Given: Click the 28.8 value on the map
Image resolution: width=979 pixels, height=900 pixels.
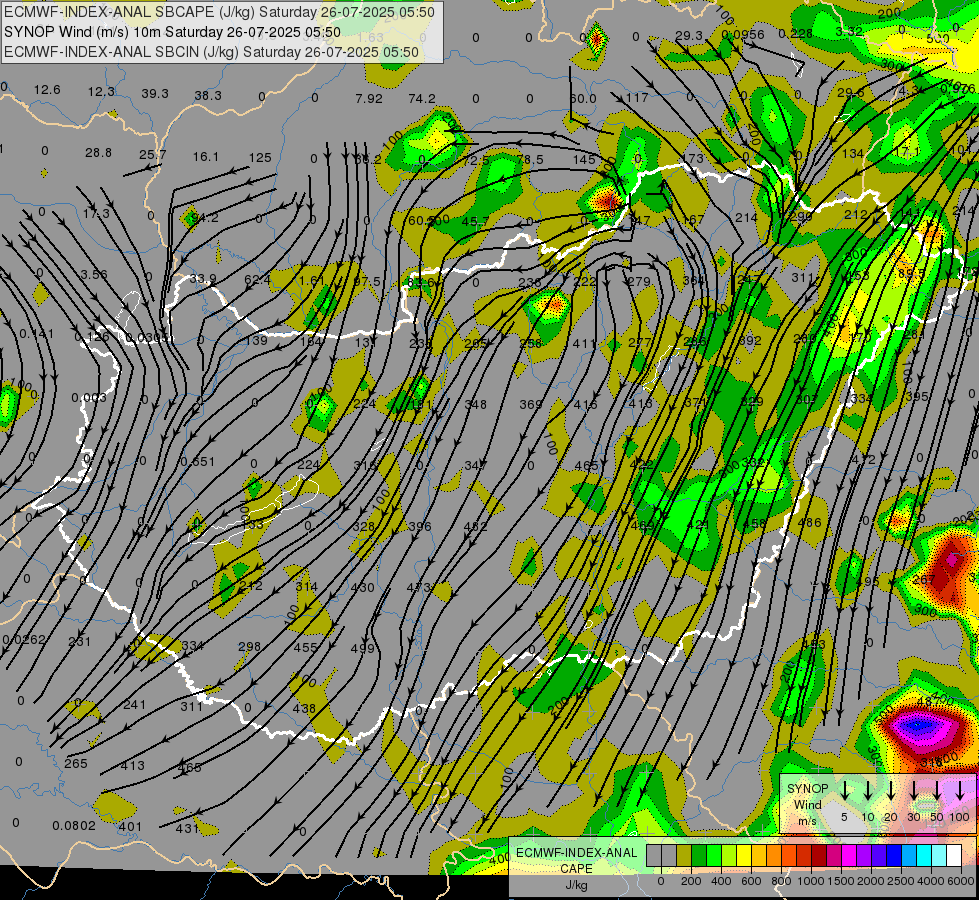Looking at the screenshot, I should [99, 152].
